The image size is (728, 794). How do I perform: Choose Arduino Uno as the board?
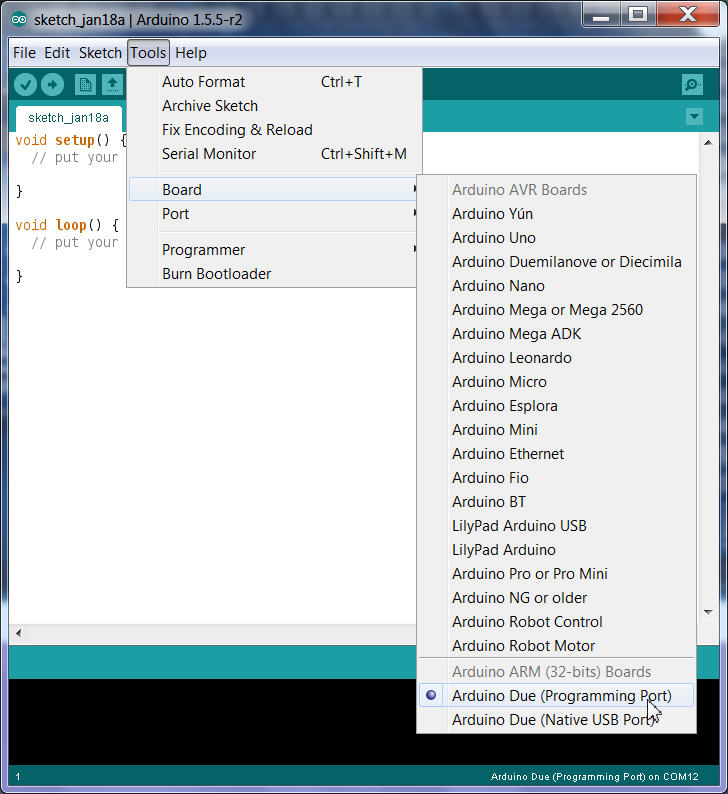[494, 238]
